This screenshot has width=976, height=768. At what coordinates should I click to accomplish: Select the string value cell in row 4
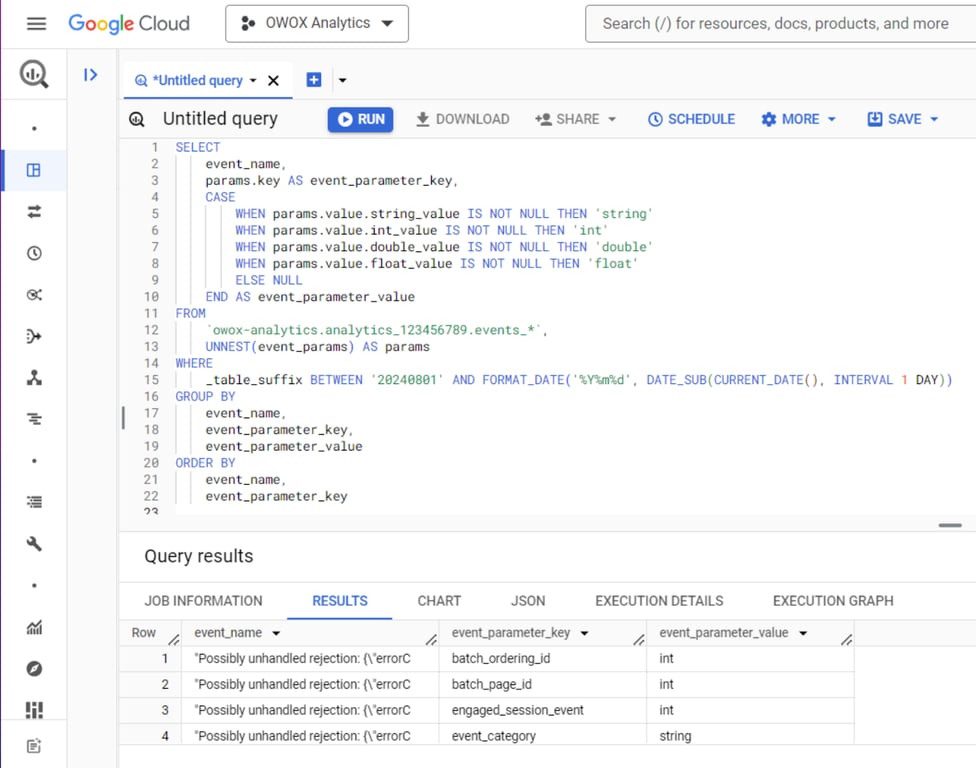point(750,736)
